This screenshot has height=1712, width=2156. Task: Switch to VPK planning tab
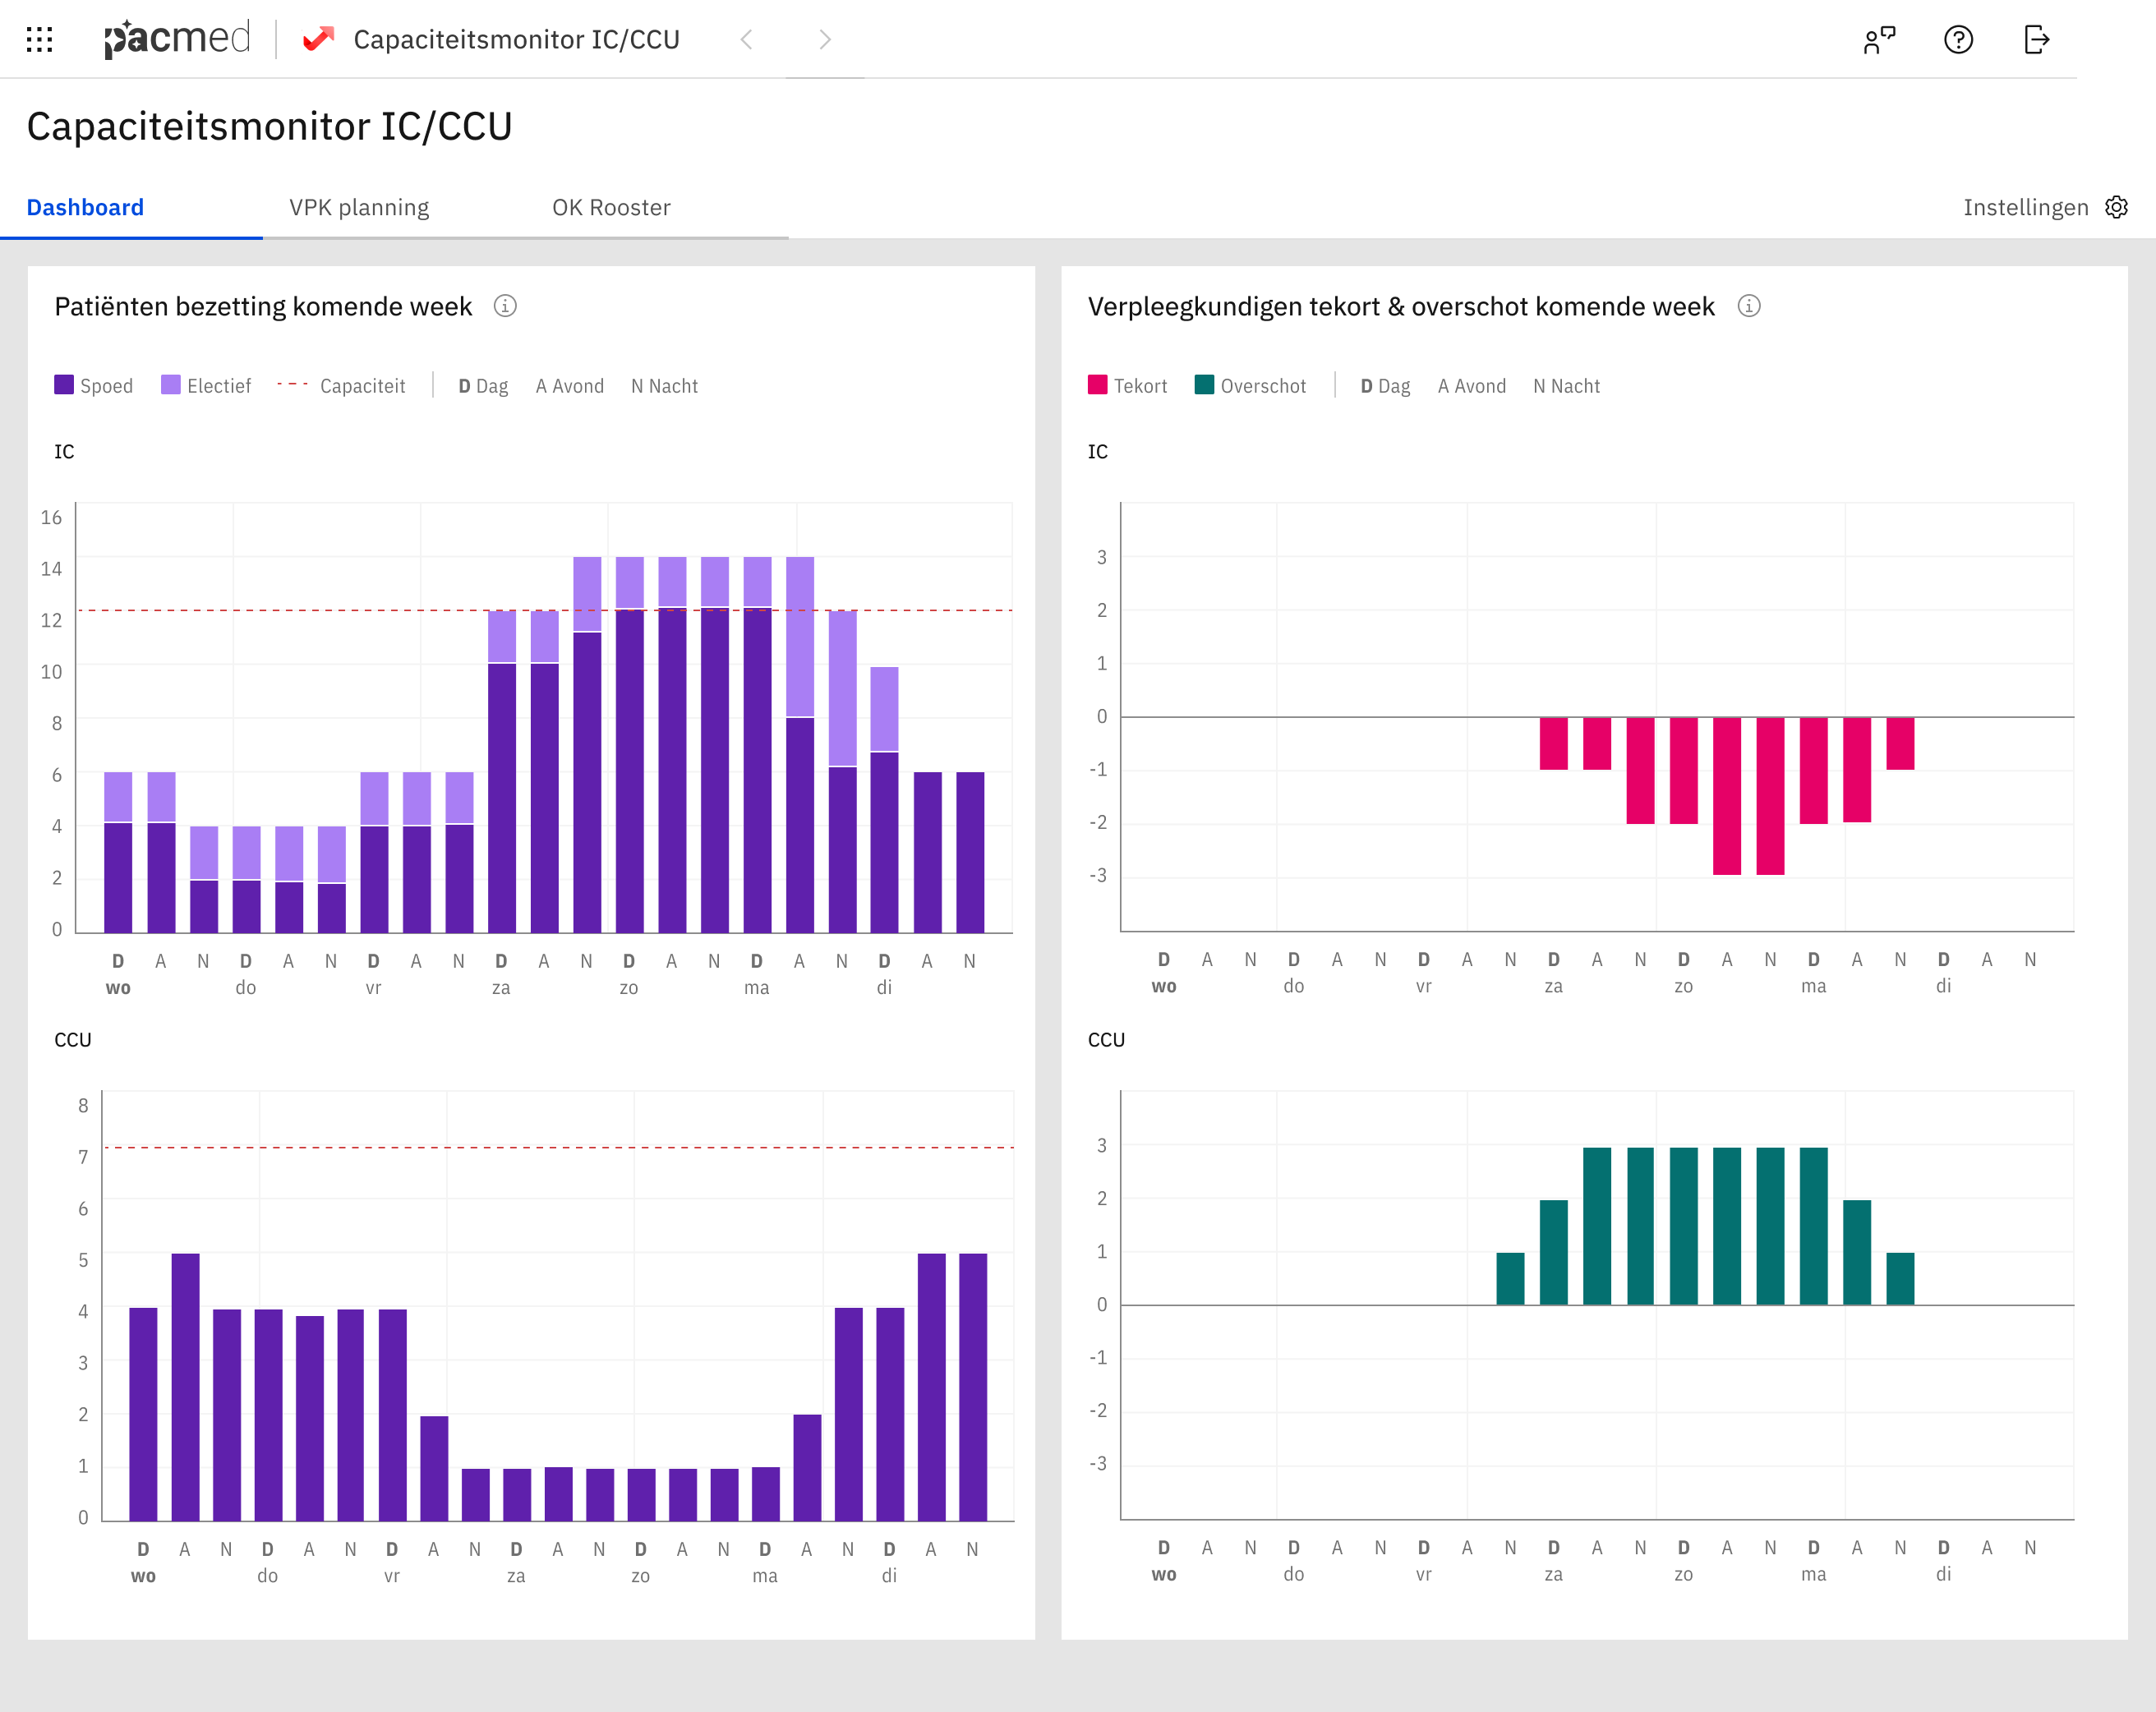359,207
